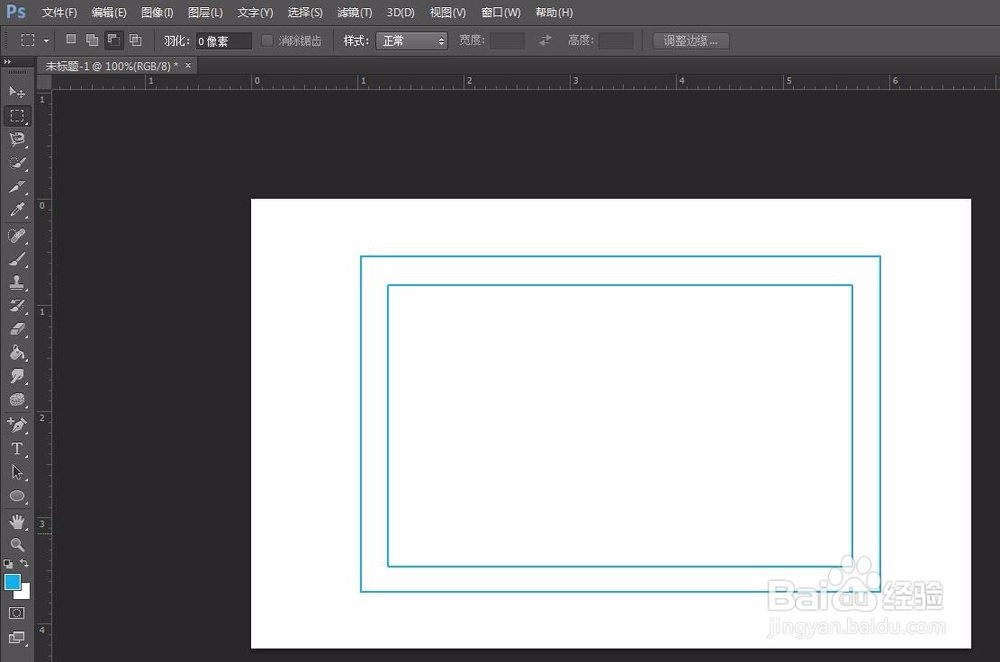Choose Add to selection mode
The width and height of the screenshot is (1000, 662).
(92, 40)
